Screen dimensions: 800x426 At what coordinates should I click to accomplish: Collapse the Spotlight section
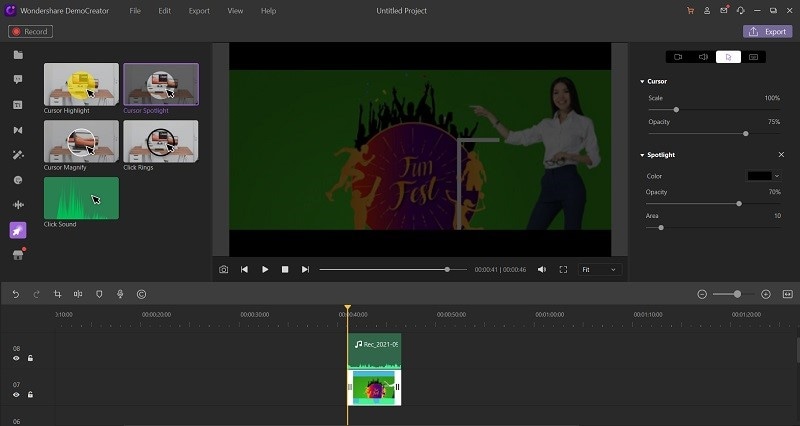[641, 155]
